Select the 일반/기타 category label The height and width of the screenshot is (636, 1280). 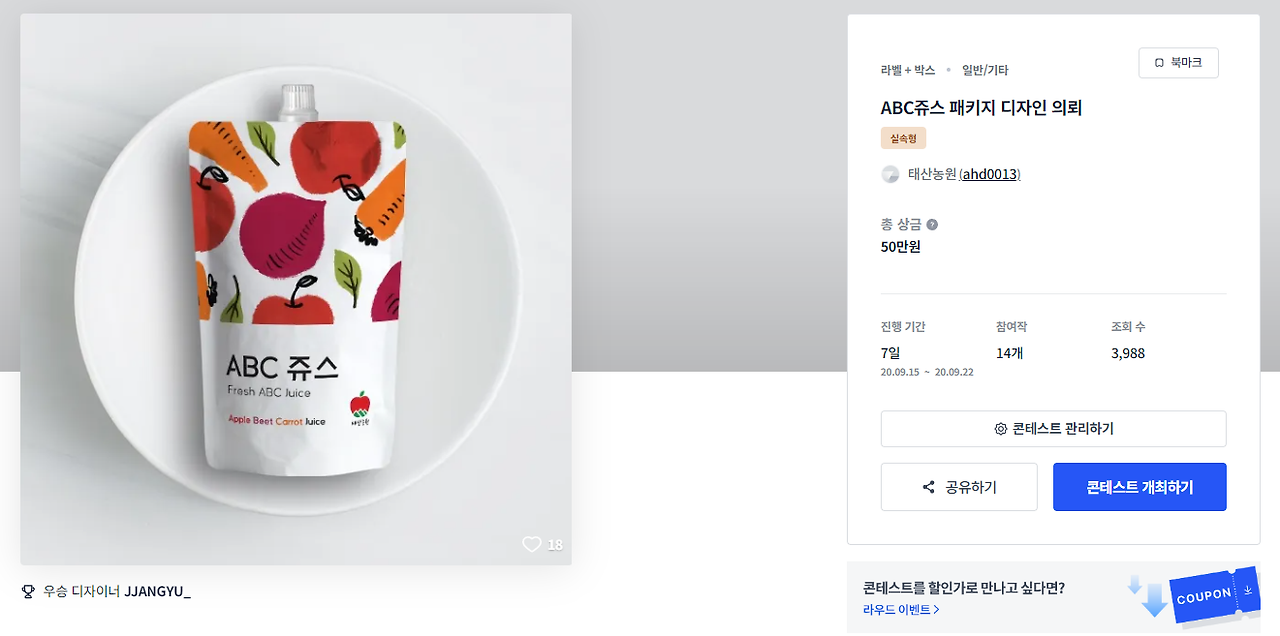click(x=985, y=70)
